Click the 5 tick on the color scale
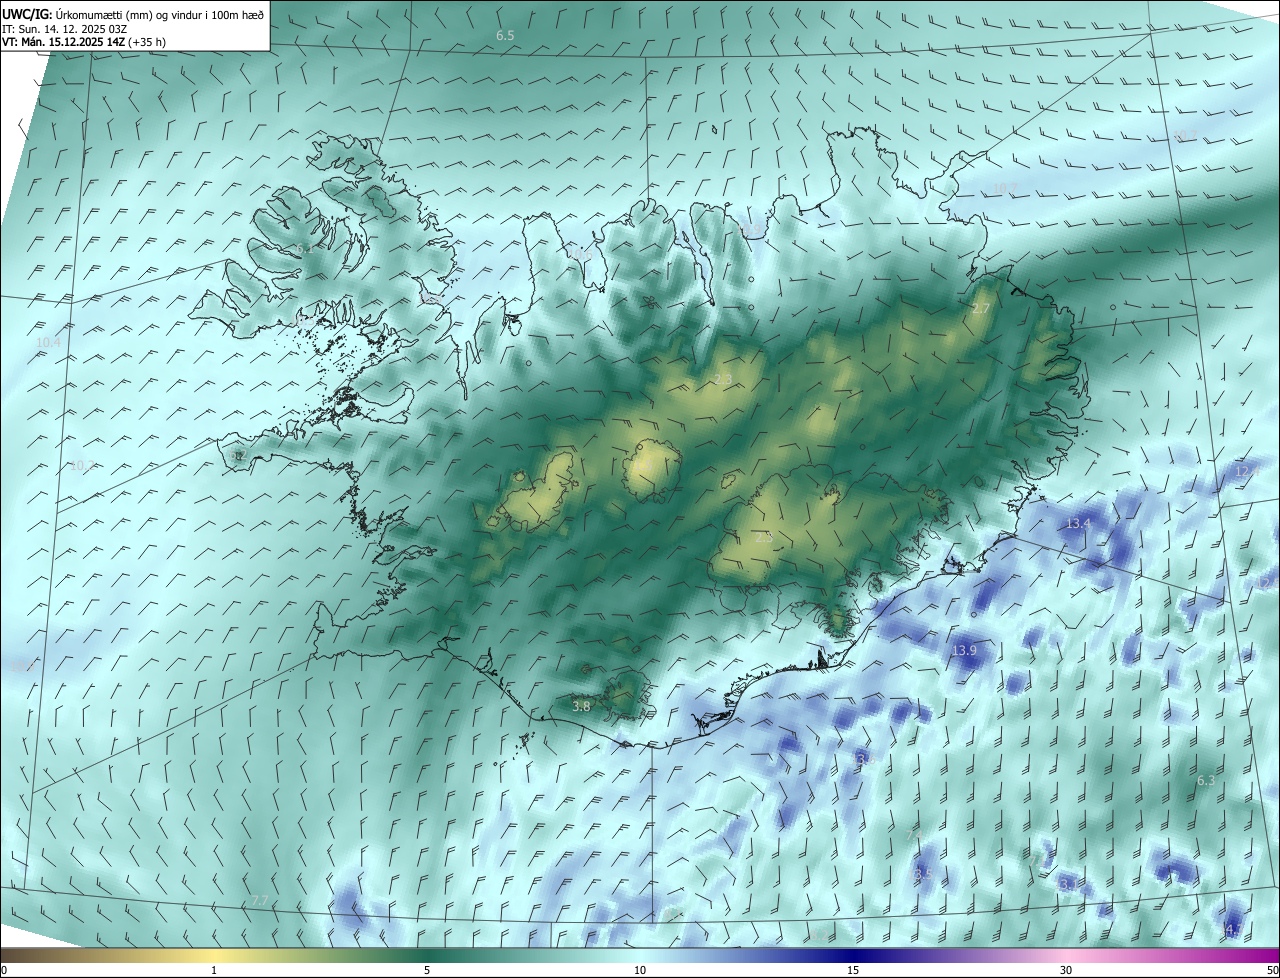The width and height of the screenshot is (1280, 978). [427, 970]
